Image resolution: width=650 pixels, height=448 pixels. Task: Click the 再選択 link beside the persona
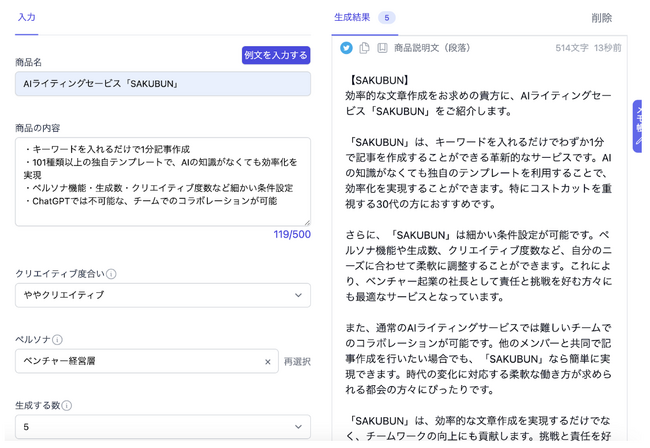297,362
